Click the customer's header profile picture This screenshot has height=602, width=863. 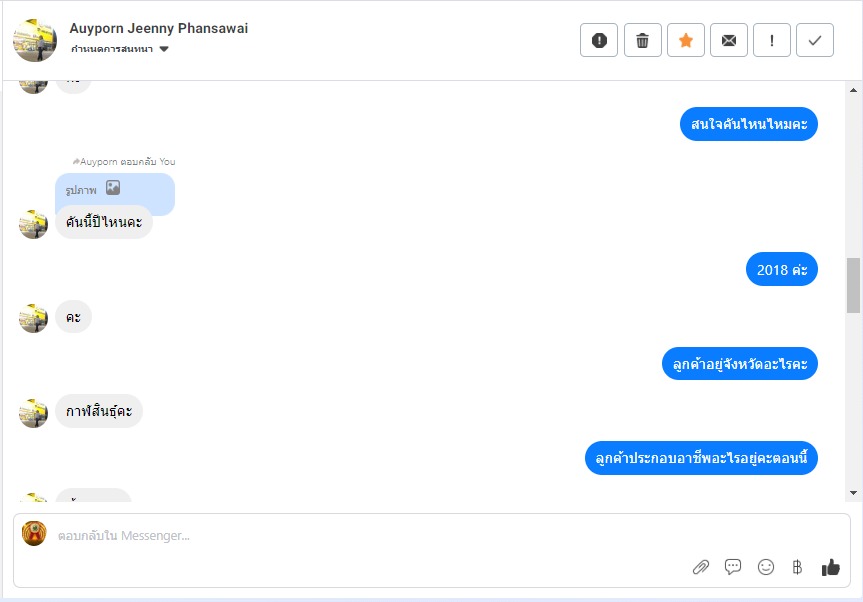coord(35,40)
